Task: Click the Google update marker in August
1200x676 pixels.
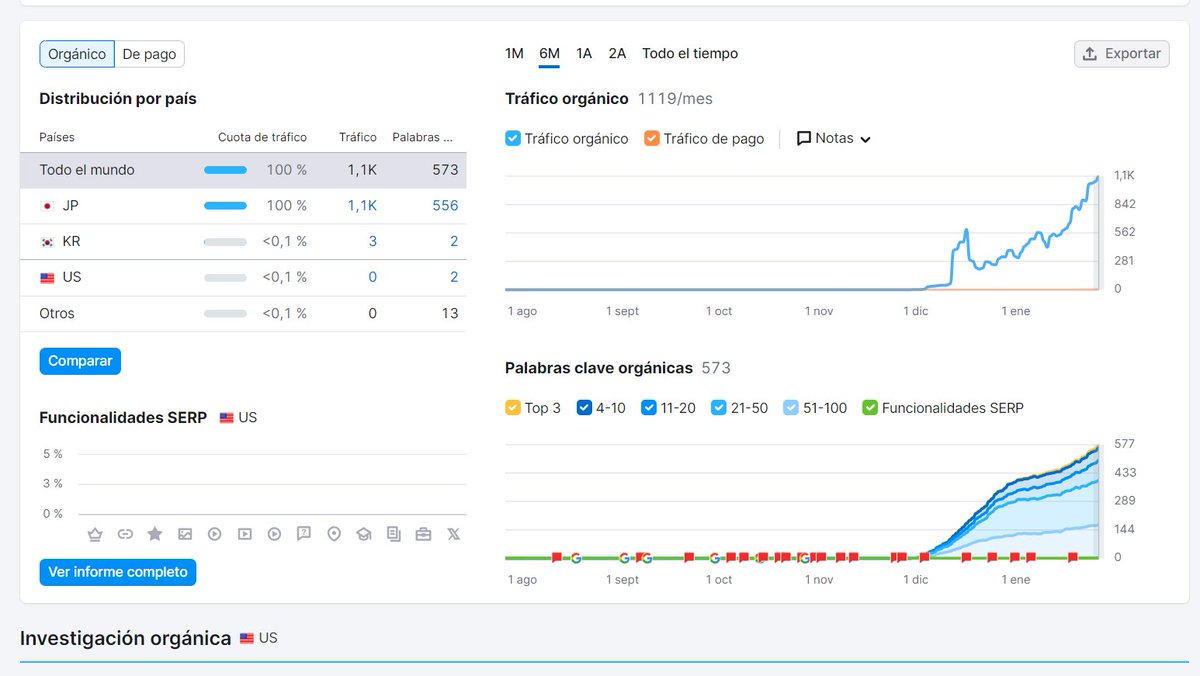Action: (576, 558)
